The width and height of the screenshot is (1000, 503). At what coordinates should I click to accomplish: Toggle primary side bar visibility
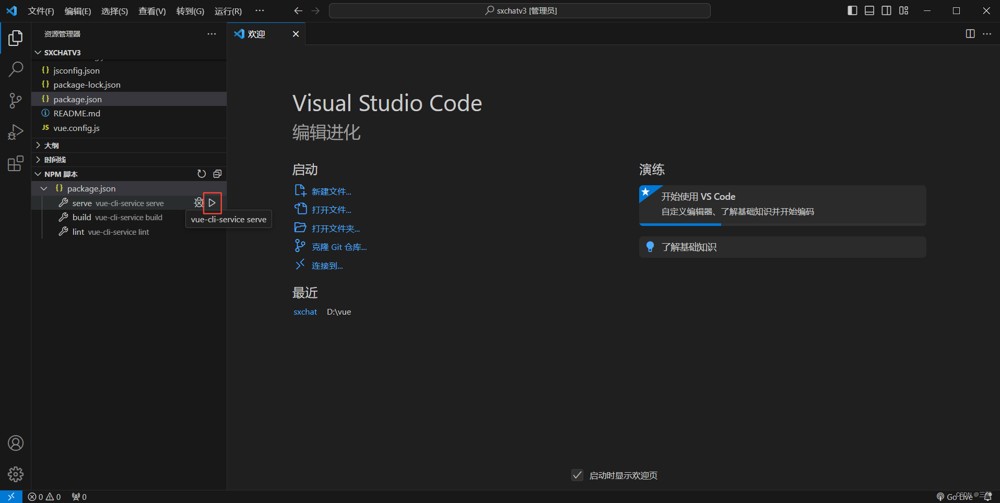pos(853,11)
